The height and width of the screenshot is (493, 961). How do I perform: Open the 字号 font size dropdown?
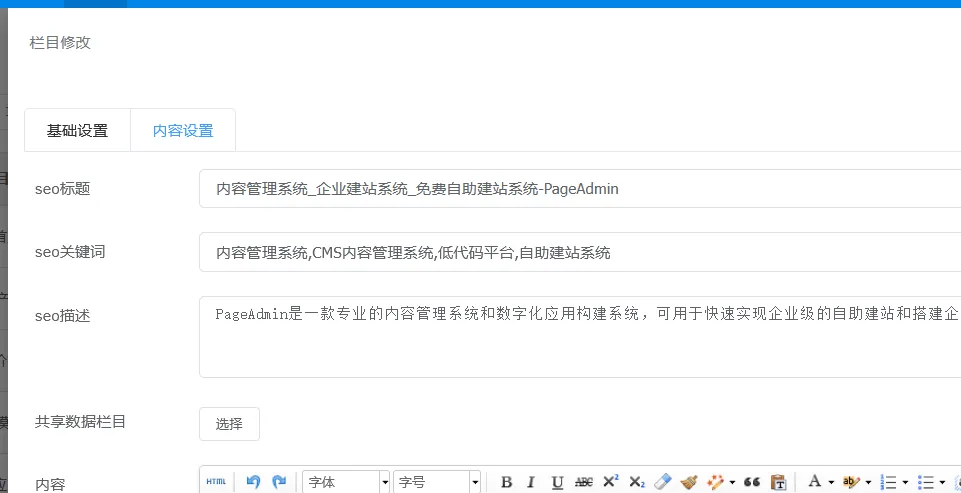(x=437, y=483)
